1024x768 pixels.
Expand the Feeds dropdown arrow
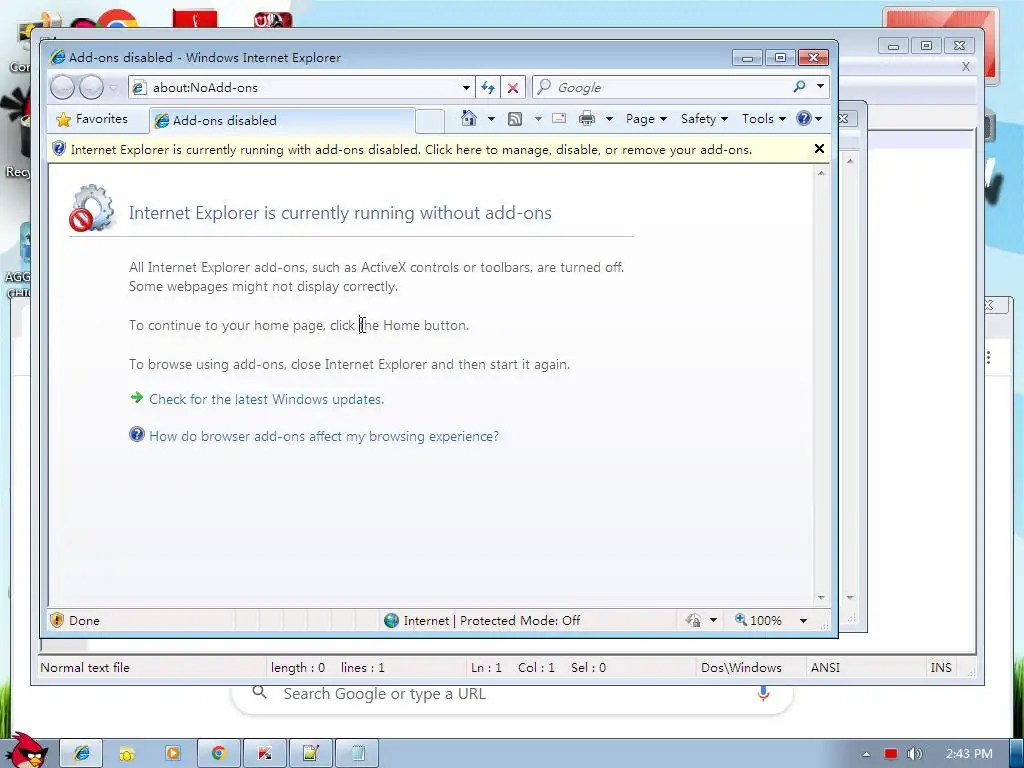[538, 119]
